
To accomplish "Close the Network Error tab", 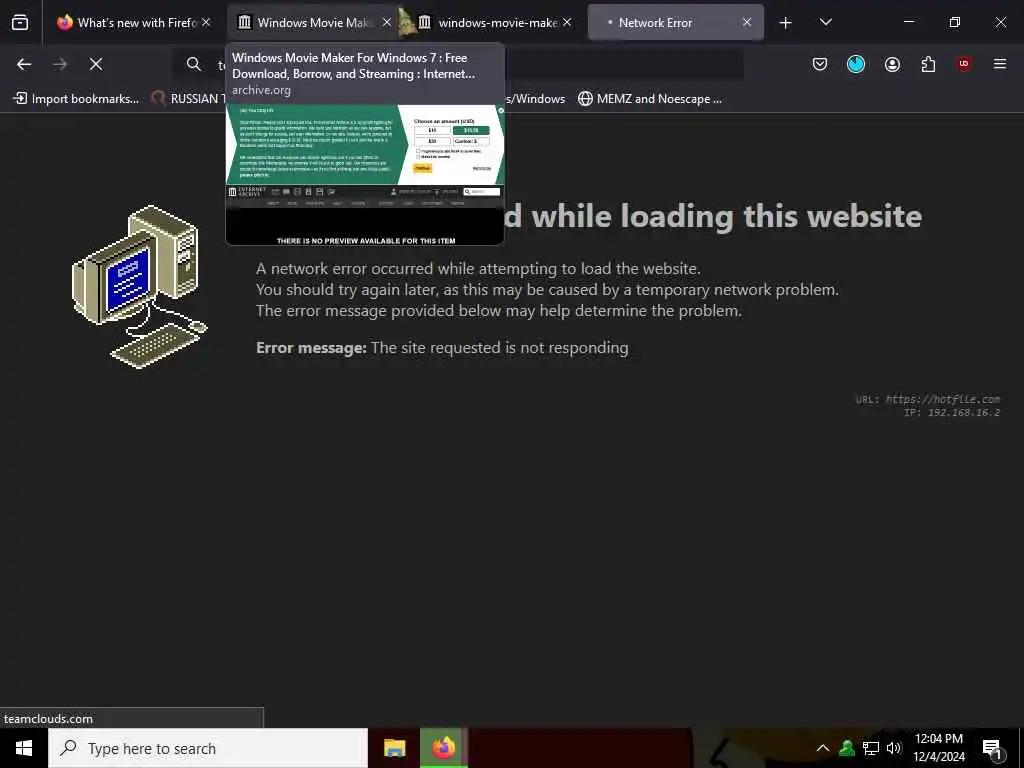I will (746, 22).
